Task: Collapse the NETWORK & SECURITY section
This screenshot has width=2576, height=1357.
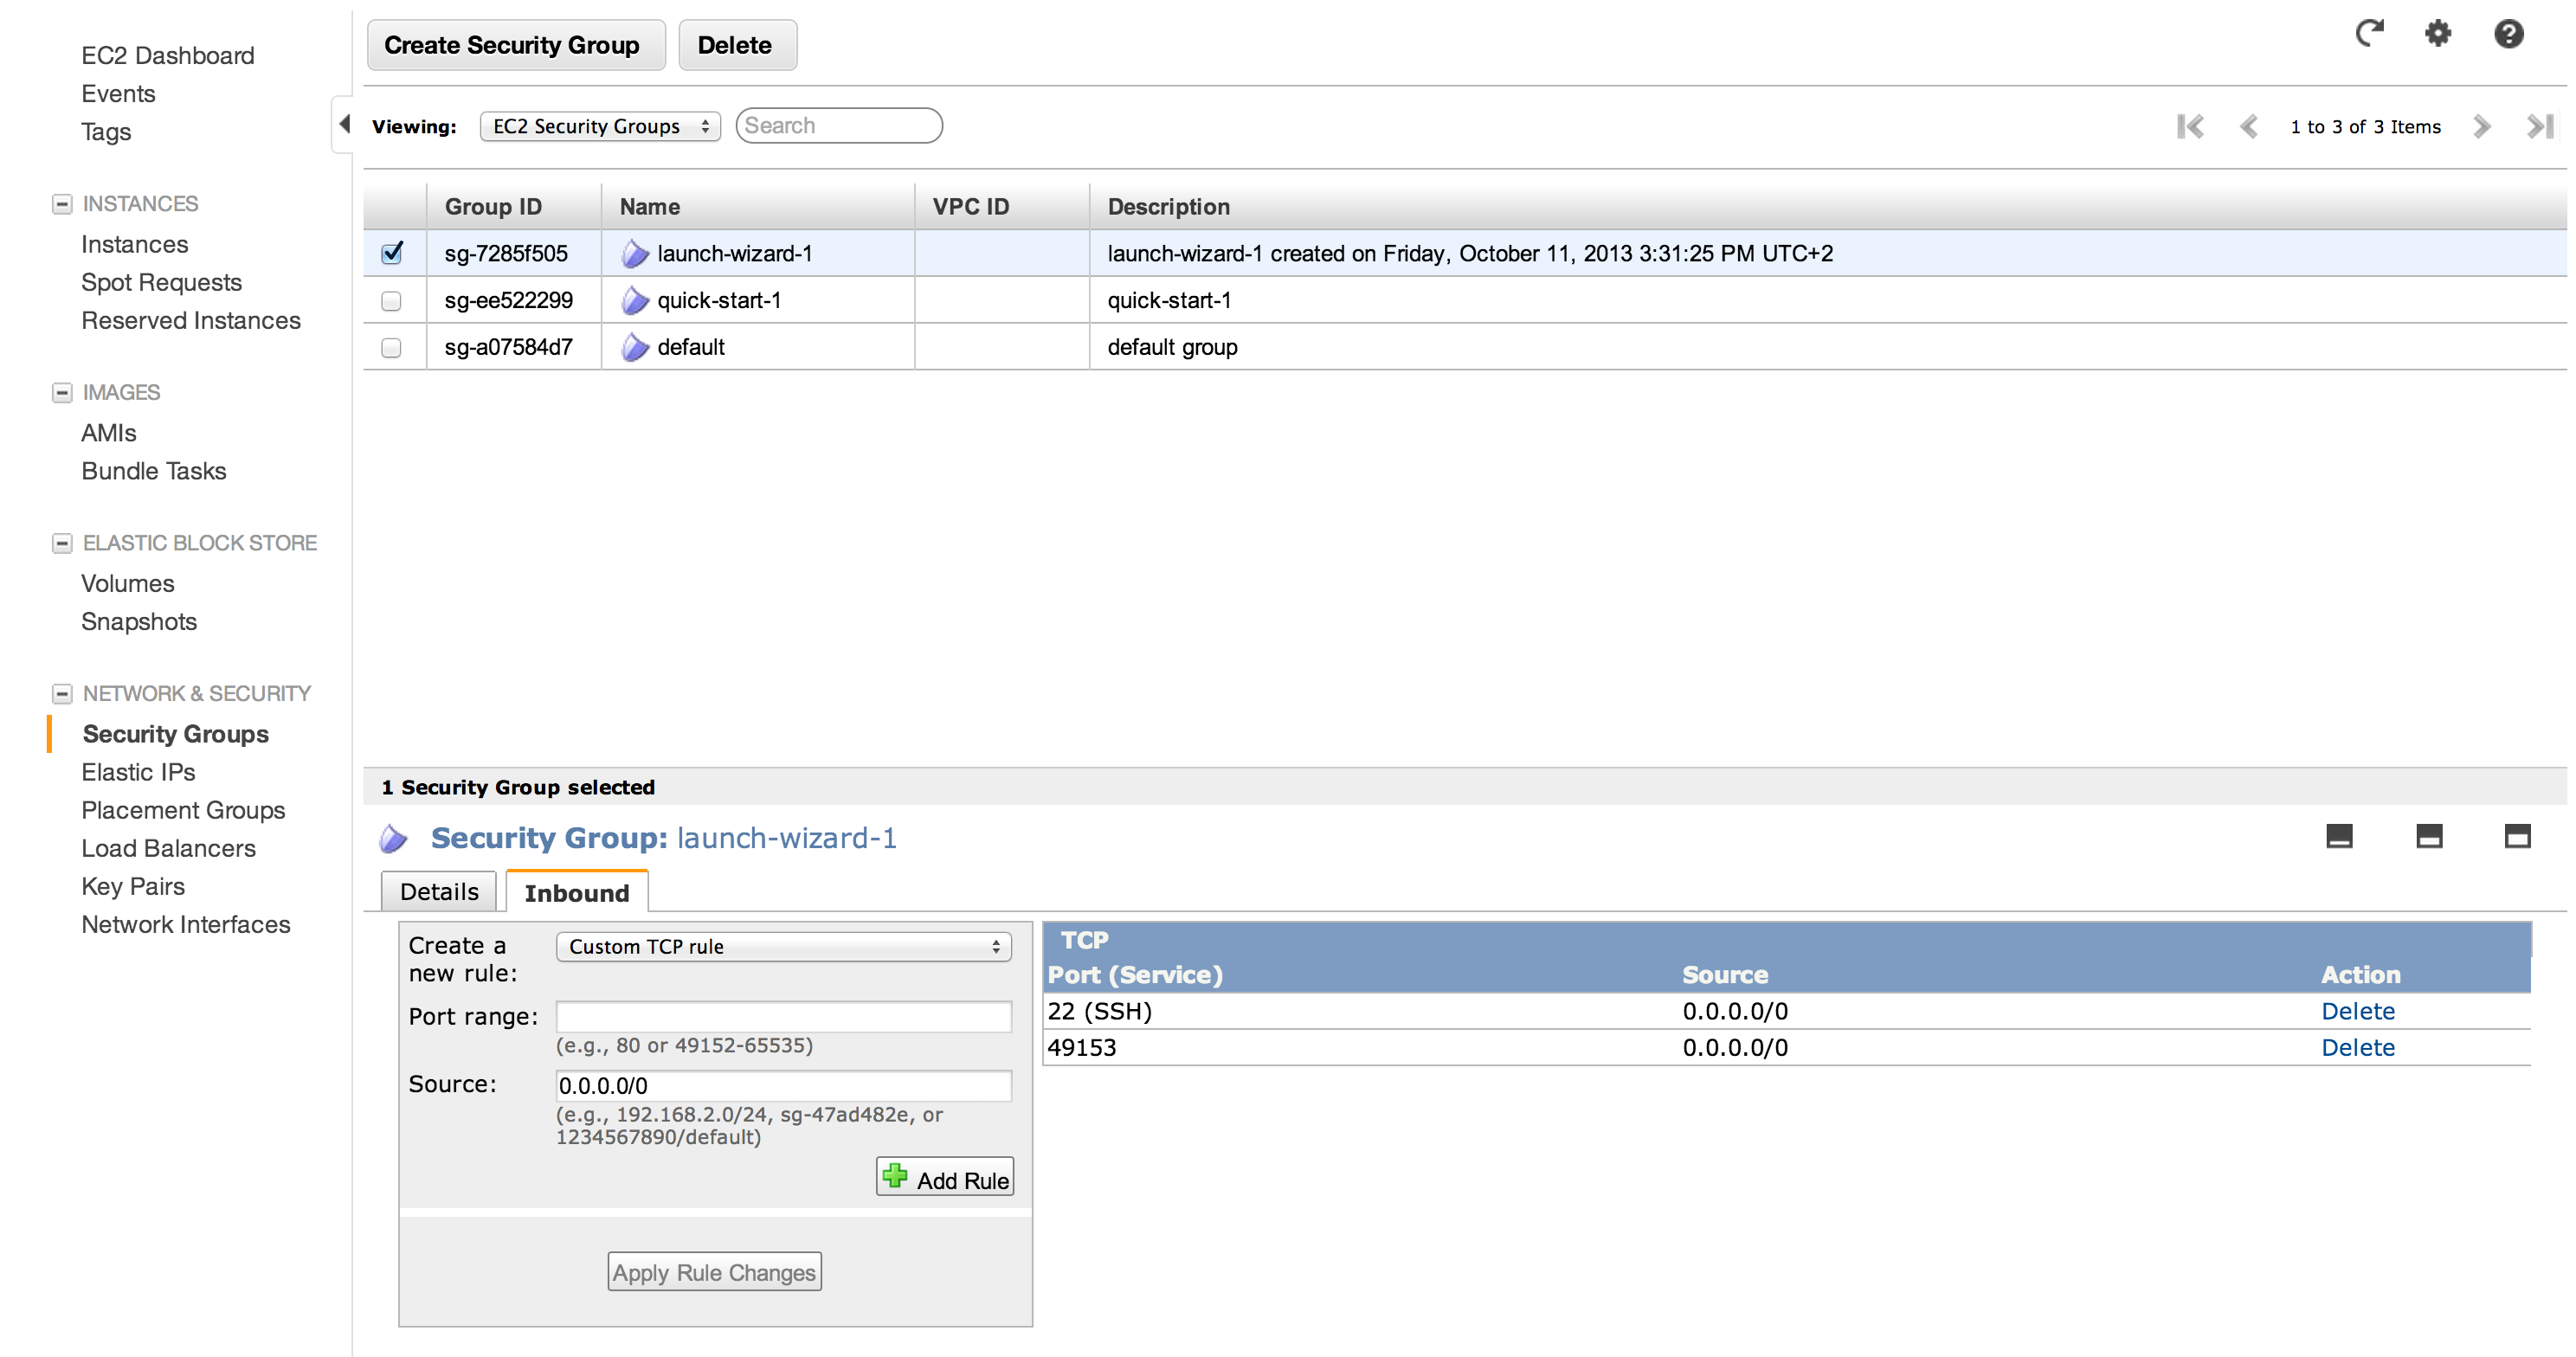Action: click(x=62, y=693)
